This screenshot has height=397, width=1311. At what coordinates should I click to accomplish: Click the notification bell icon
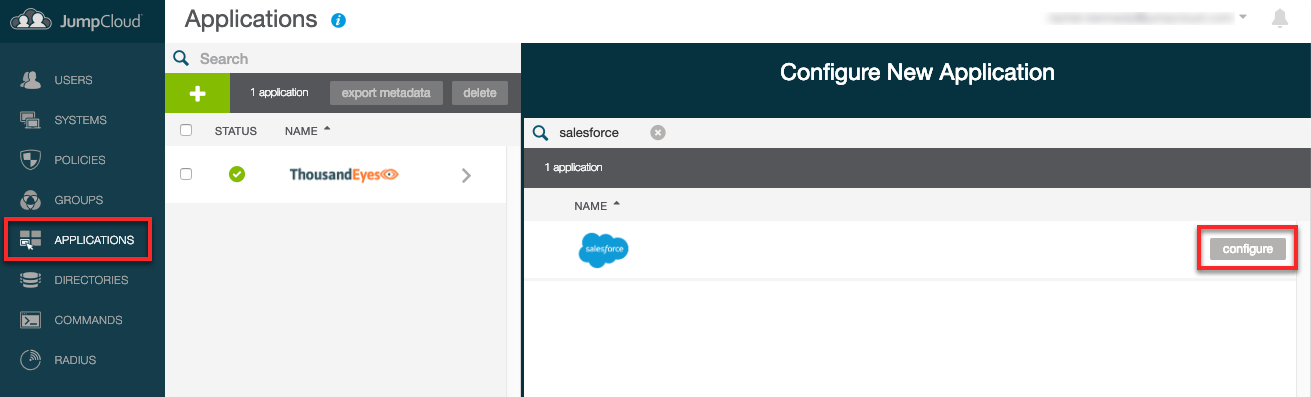click(x=1279, y=18)
